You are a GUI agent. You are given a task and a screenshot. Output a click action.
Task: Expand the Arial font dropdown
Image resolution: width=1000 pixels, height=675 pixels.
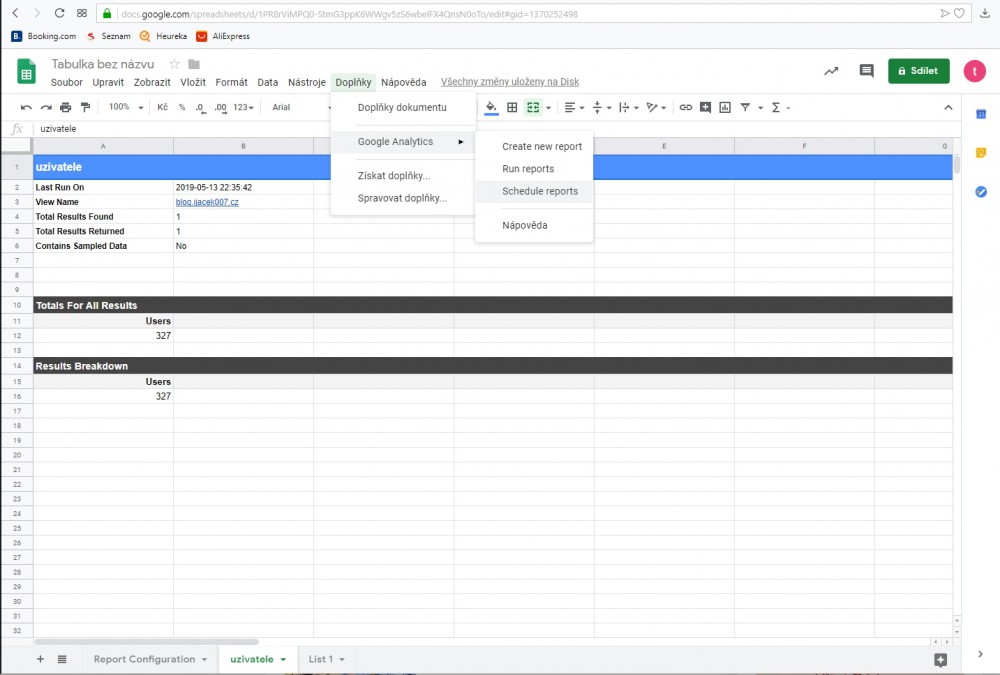click(x=300, y=107)
